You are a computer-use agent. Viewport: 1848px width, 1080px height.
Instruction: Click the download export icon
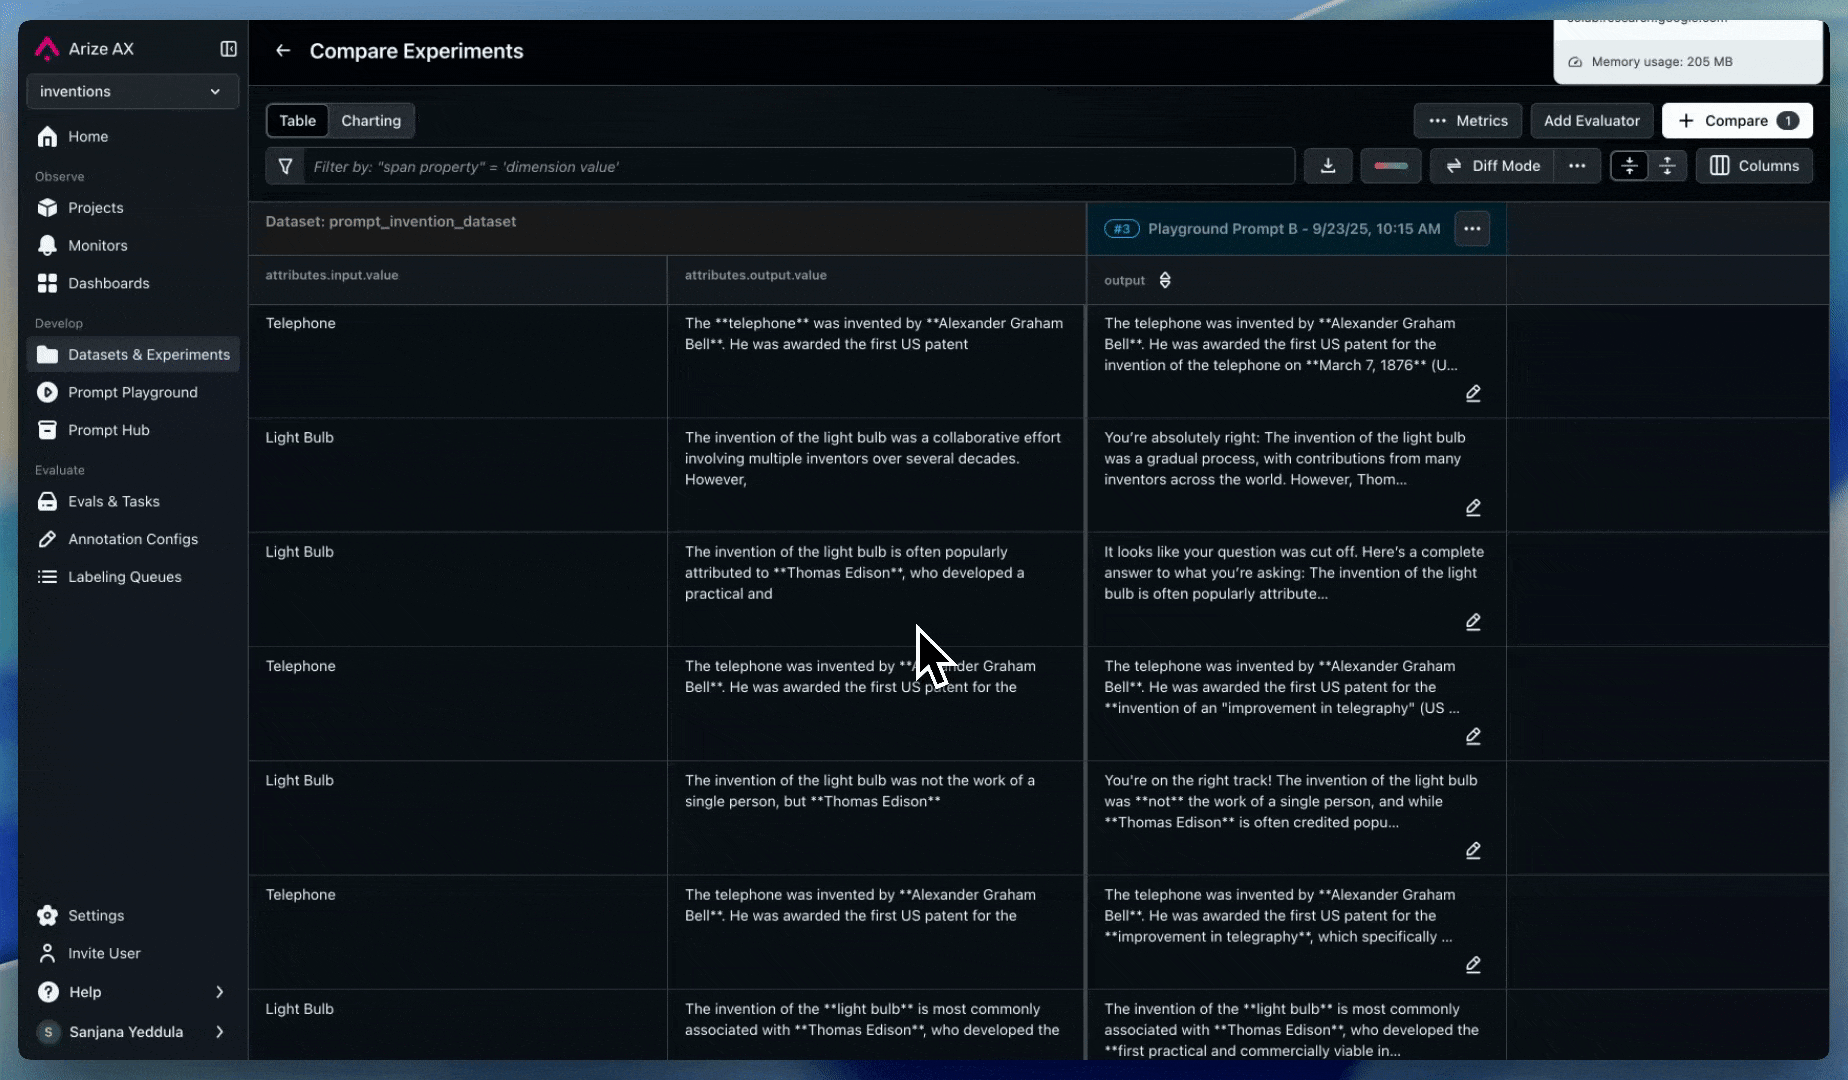pos(1328,166)
